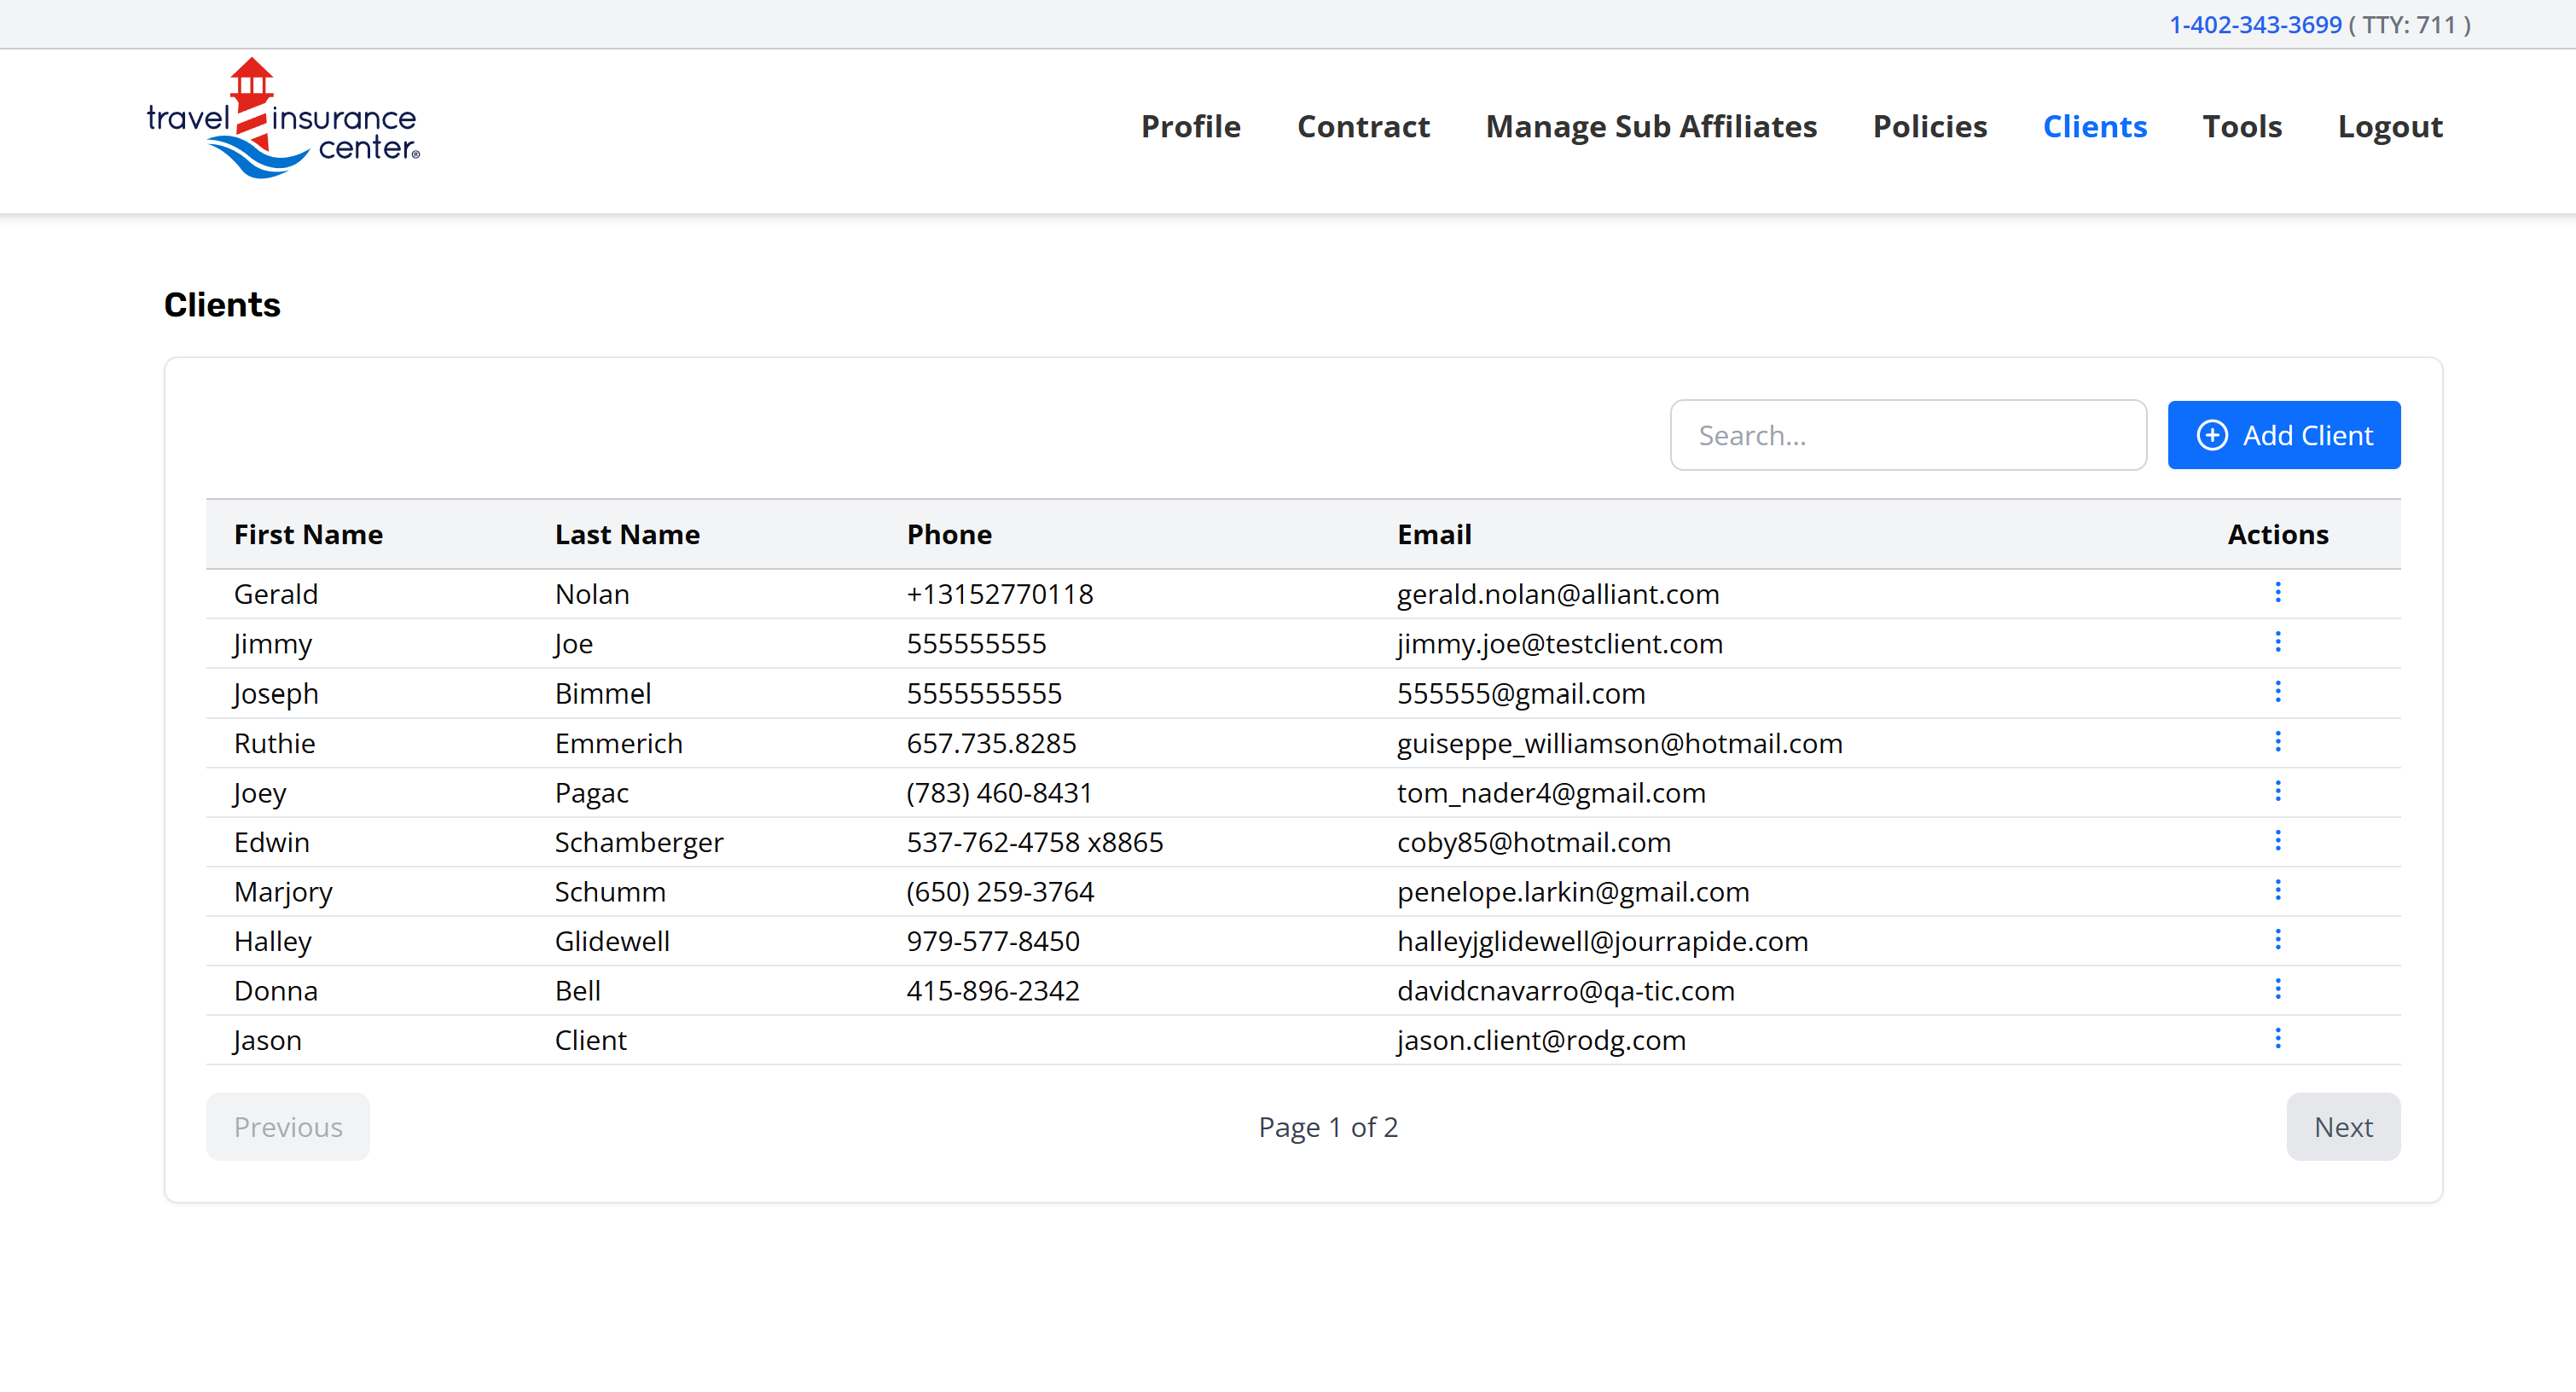Viewport: 2576px width, 1392px height.
Task: Click kebab icon in Joey Pagac row
Action: 2277,792
